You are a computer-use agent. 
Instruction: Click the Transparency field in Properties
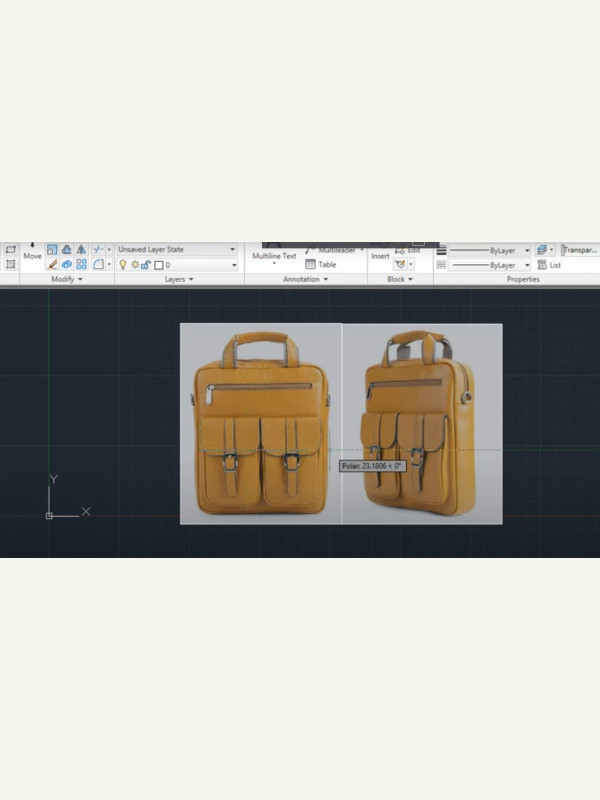[x=580, y=249]
